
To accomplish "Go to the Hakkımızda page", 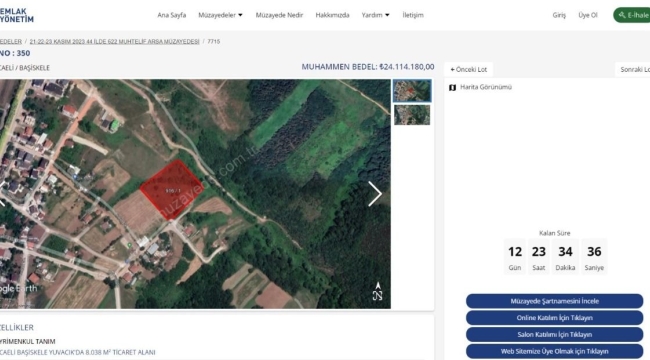I will [332, 15].
